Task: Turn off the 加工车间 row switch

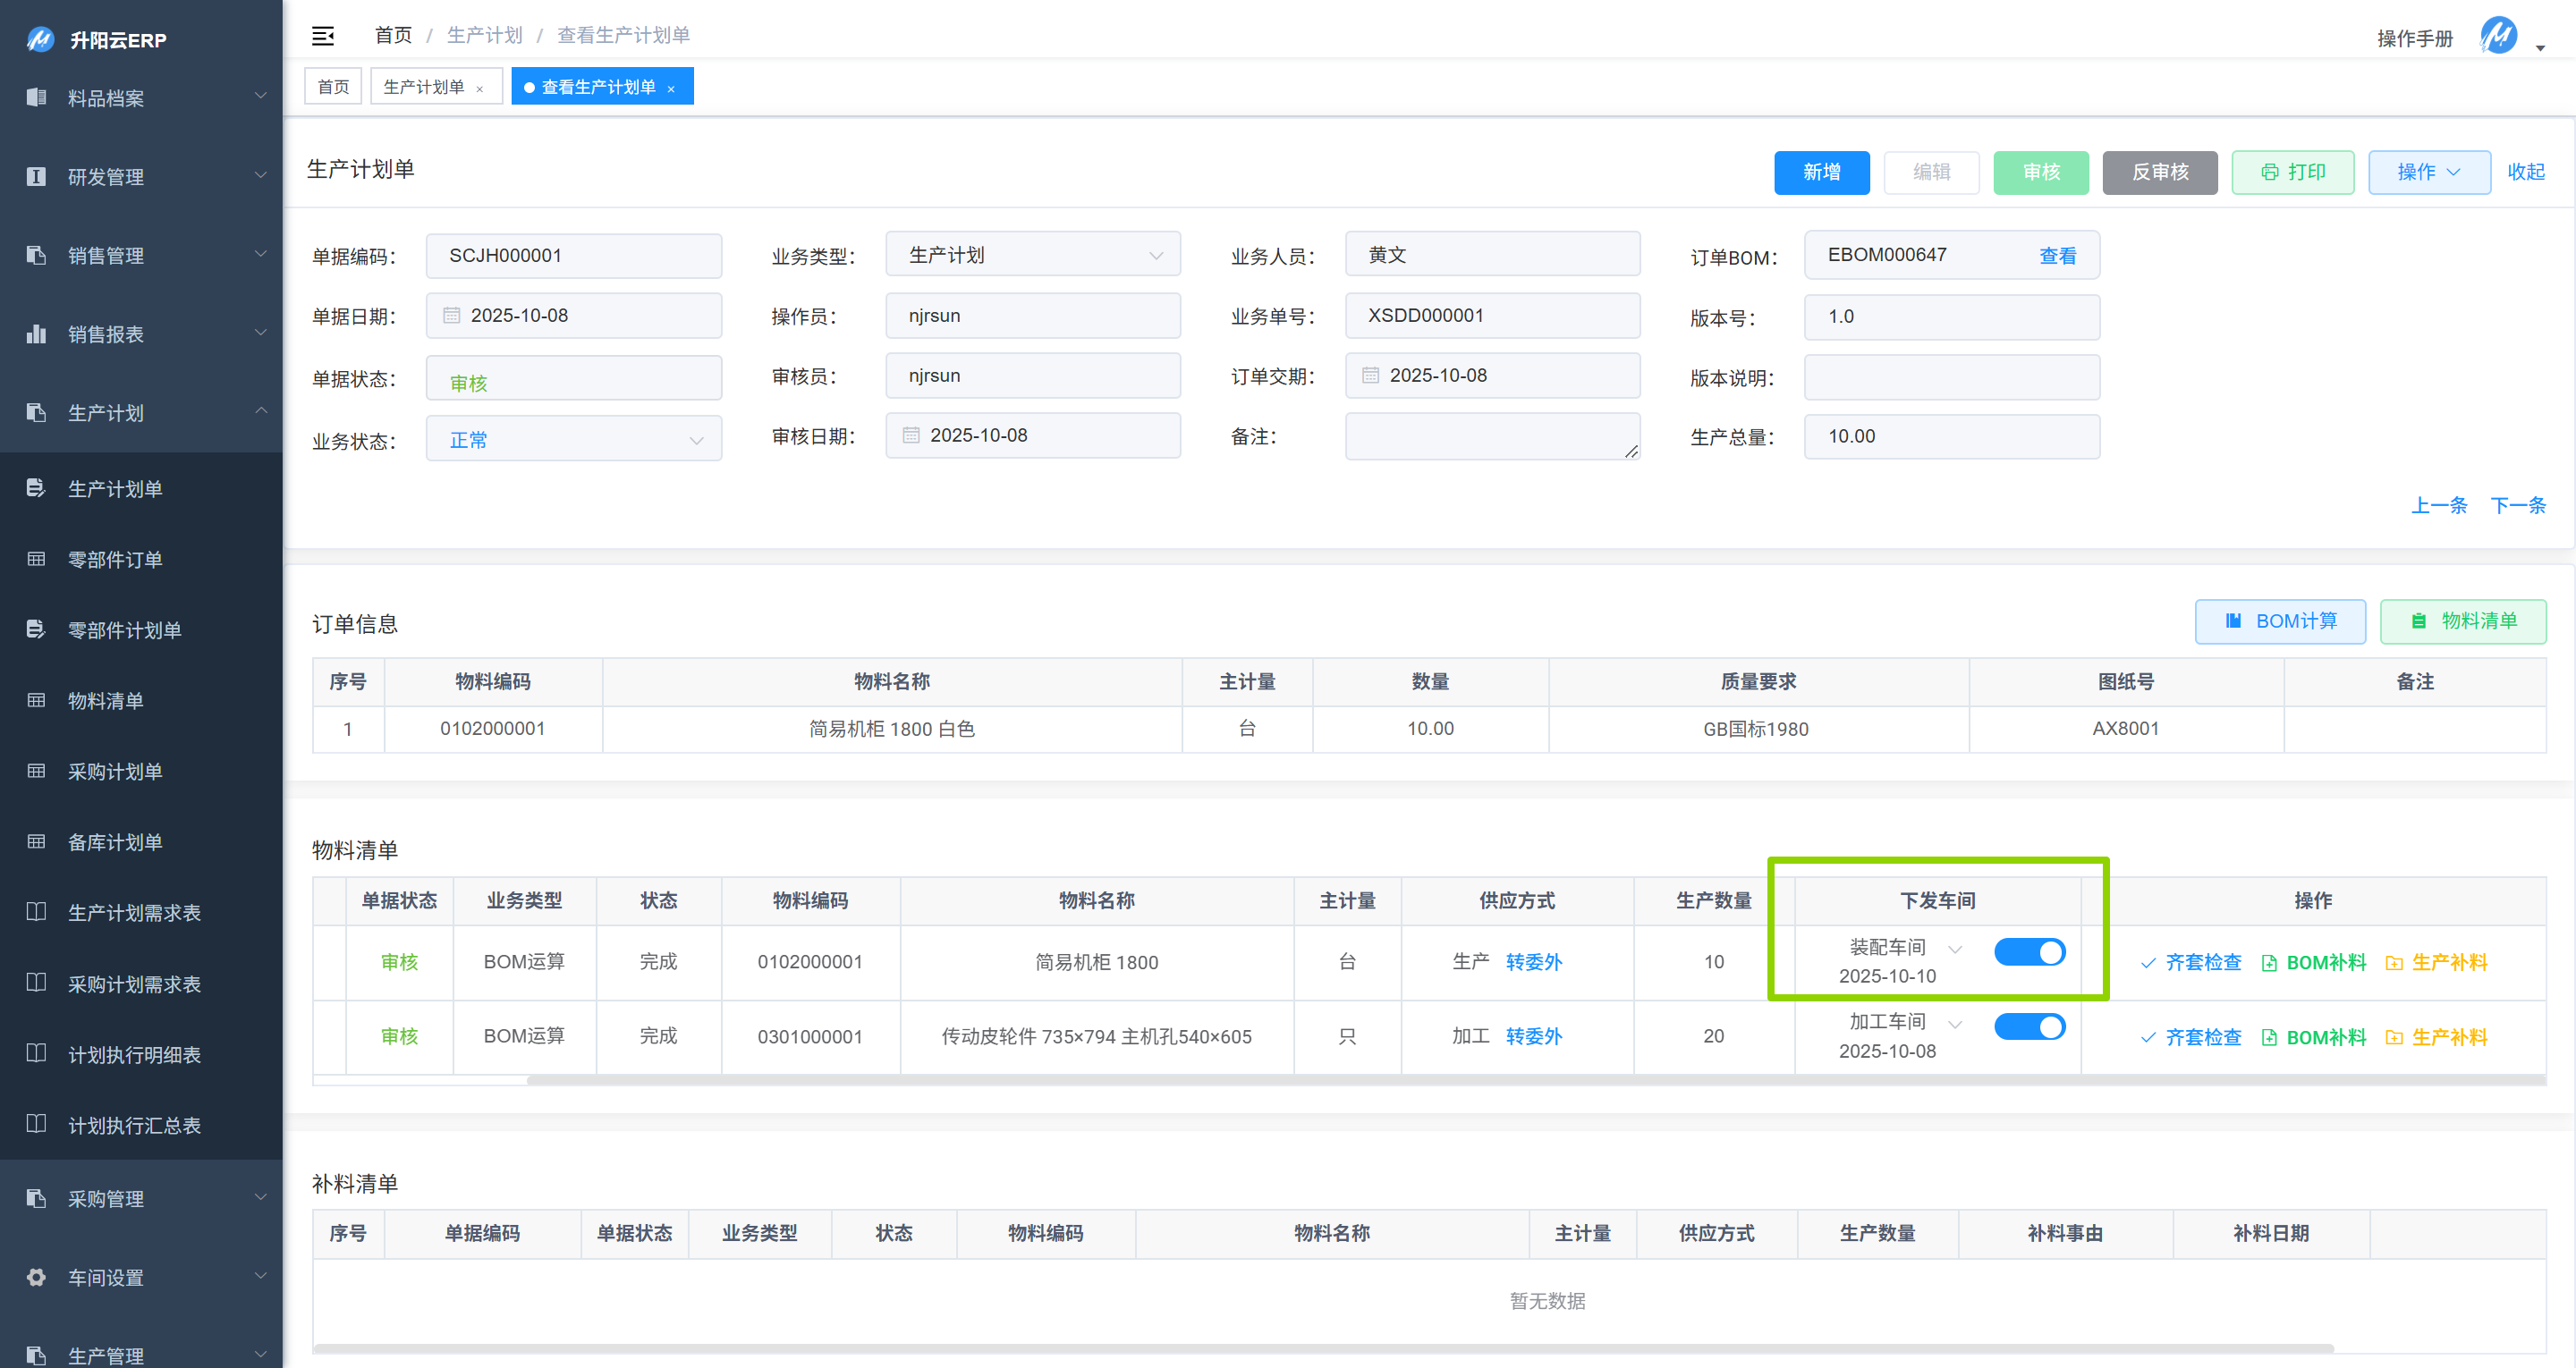Action: pos(2030,1026)
